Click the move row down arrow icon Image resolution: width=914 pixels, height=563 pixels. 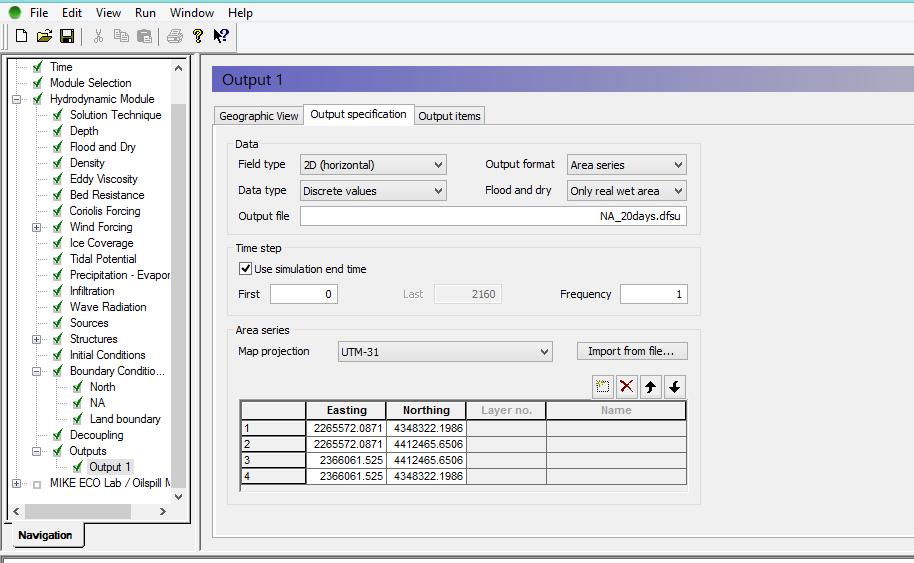coord(674,386)
